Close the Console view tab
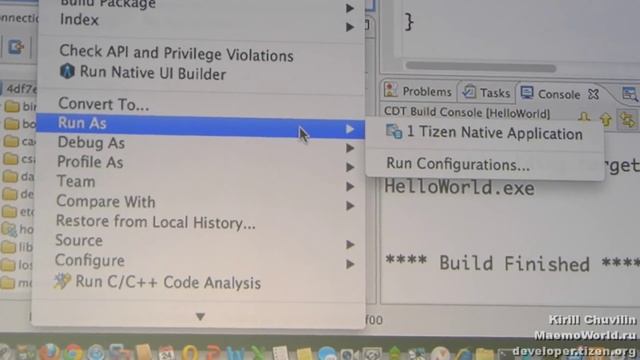The height and width of the screenshot is (360, 640). (x=593, y=95)
